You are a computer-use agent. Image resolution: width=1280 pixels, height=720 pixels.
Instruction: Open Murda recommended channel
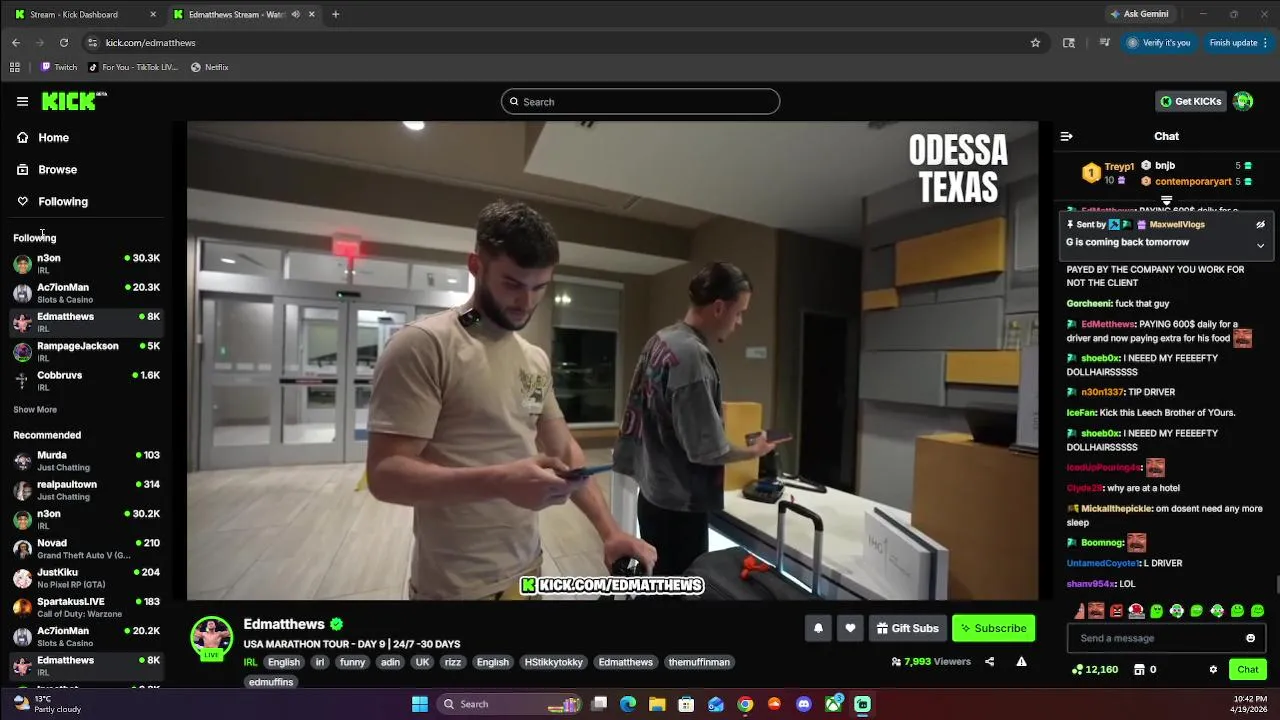(x=86, y=460)
